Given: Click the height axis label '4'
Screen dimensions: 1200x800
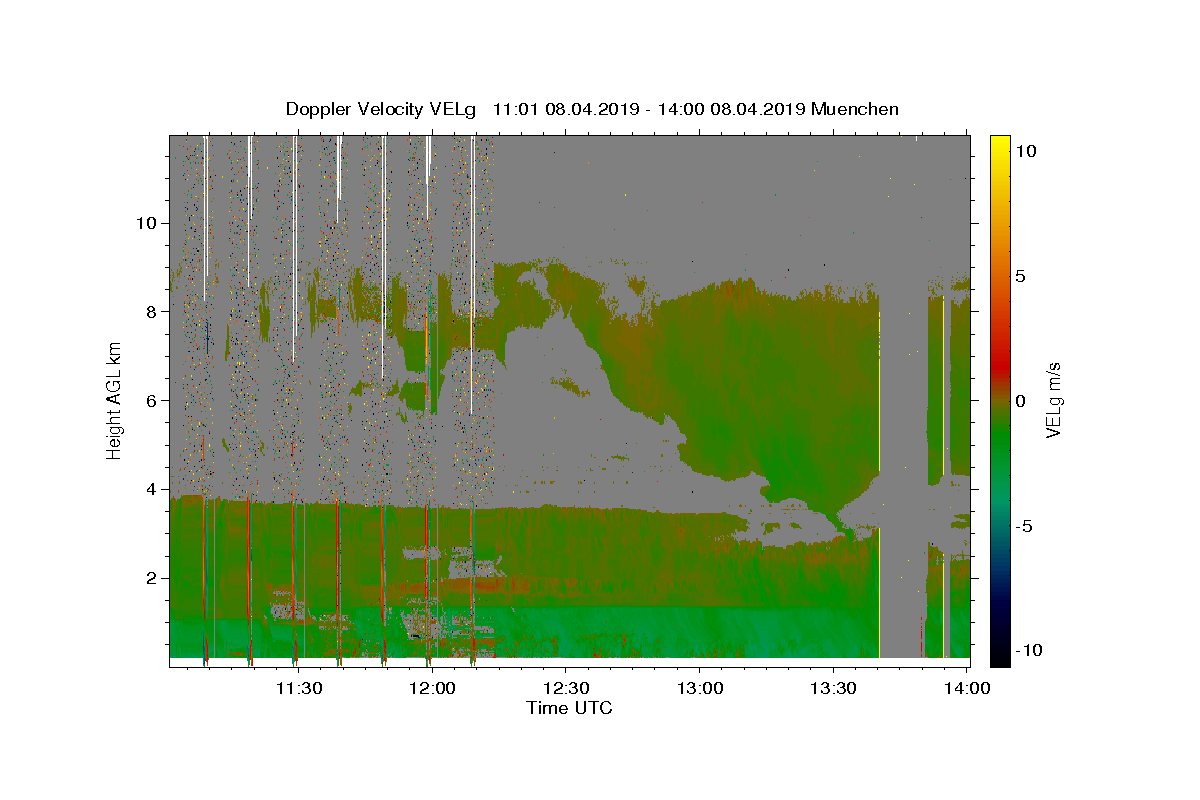Looking at the screenshot, I should pyautogui.click(x=149, y=489).
